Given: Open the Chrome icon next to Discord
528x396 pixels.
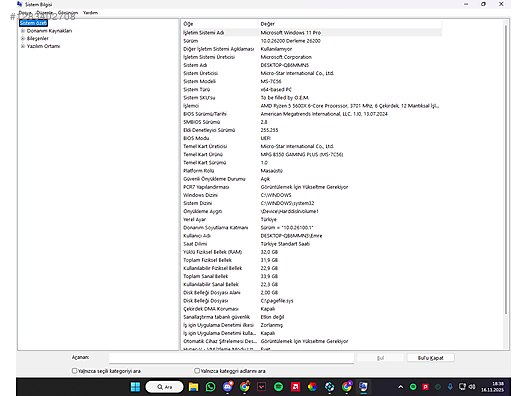Looking at the screenshot, I should point(244,387).
